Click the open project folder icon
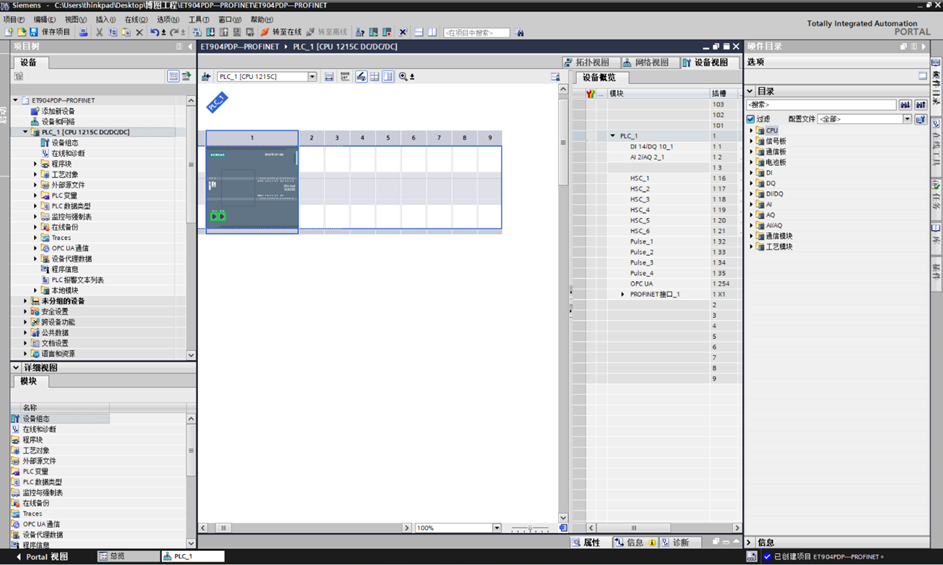The width and height of the screenshot is (943, 565). [x=21, y=32]
